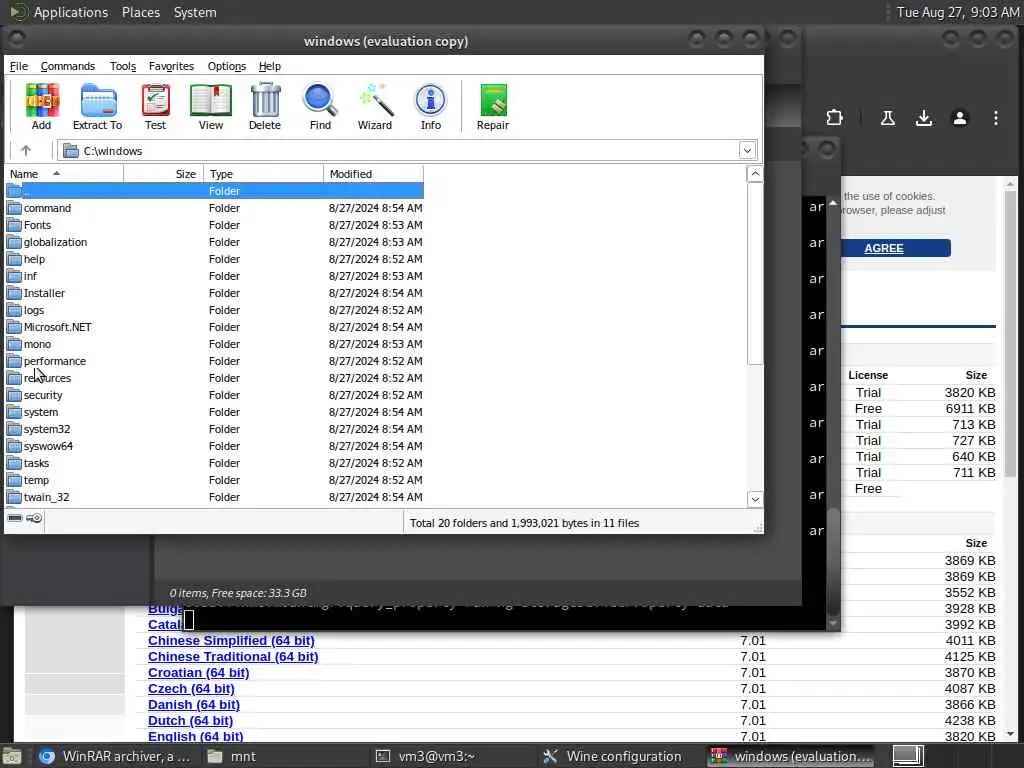Sort file list by Size column
This screenshot has height=768, width=1024.
coord(163,174)
